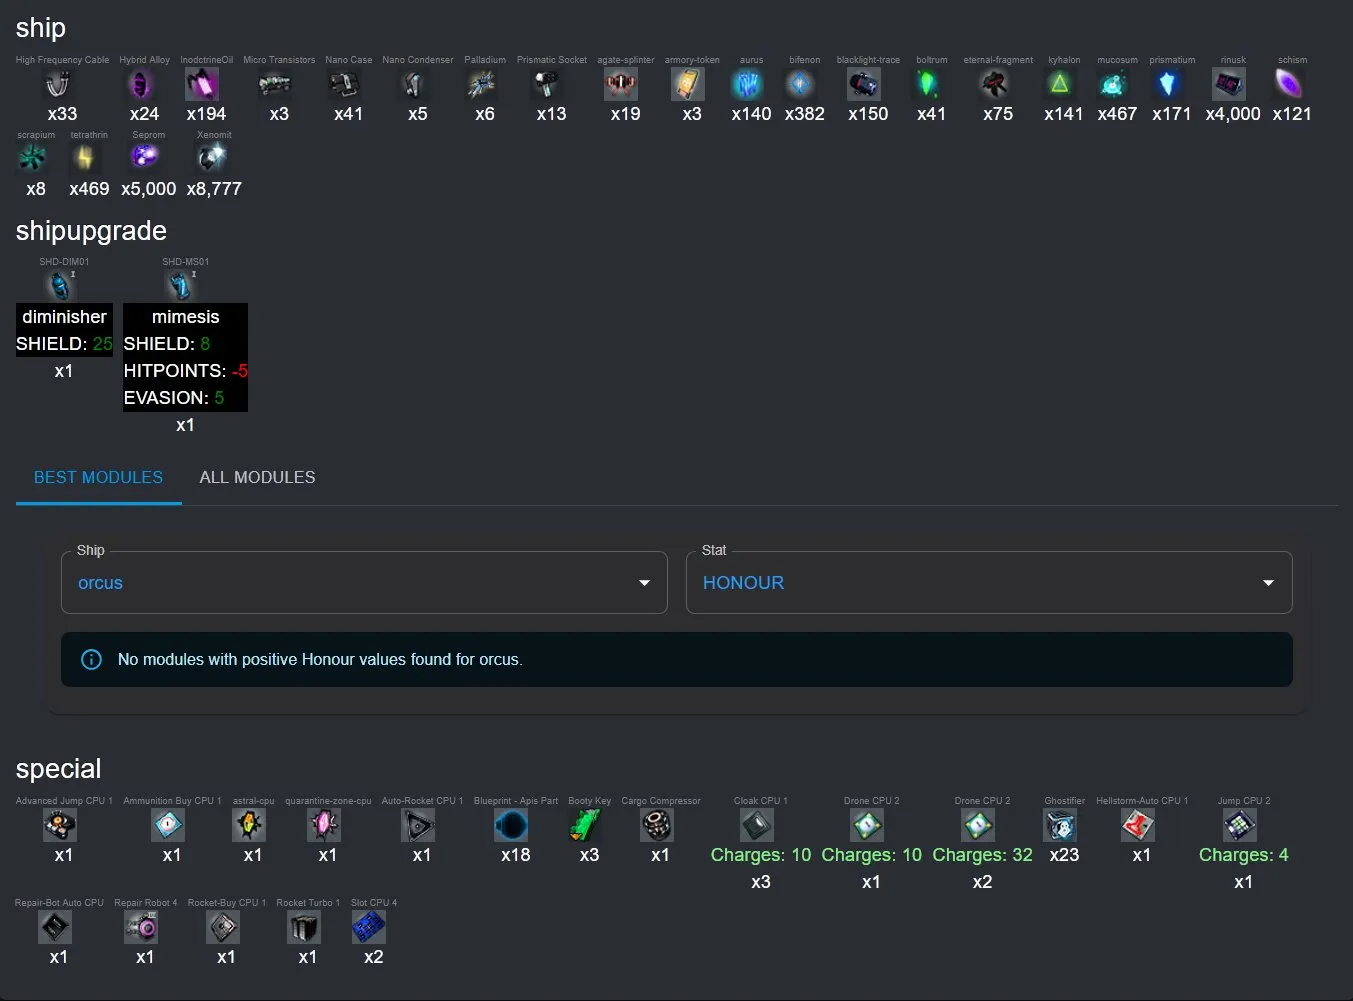Switch to the Best Modules tab
The image size is (1353, 1001).
pos(98,478)
